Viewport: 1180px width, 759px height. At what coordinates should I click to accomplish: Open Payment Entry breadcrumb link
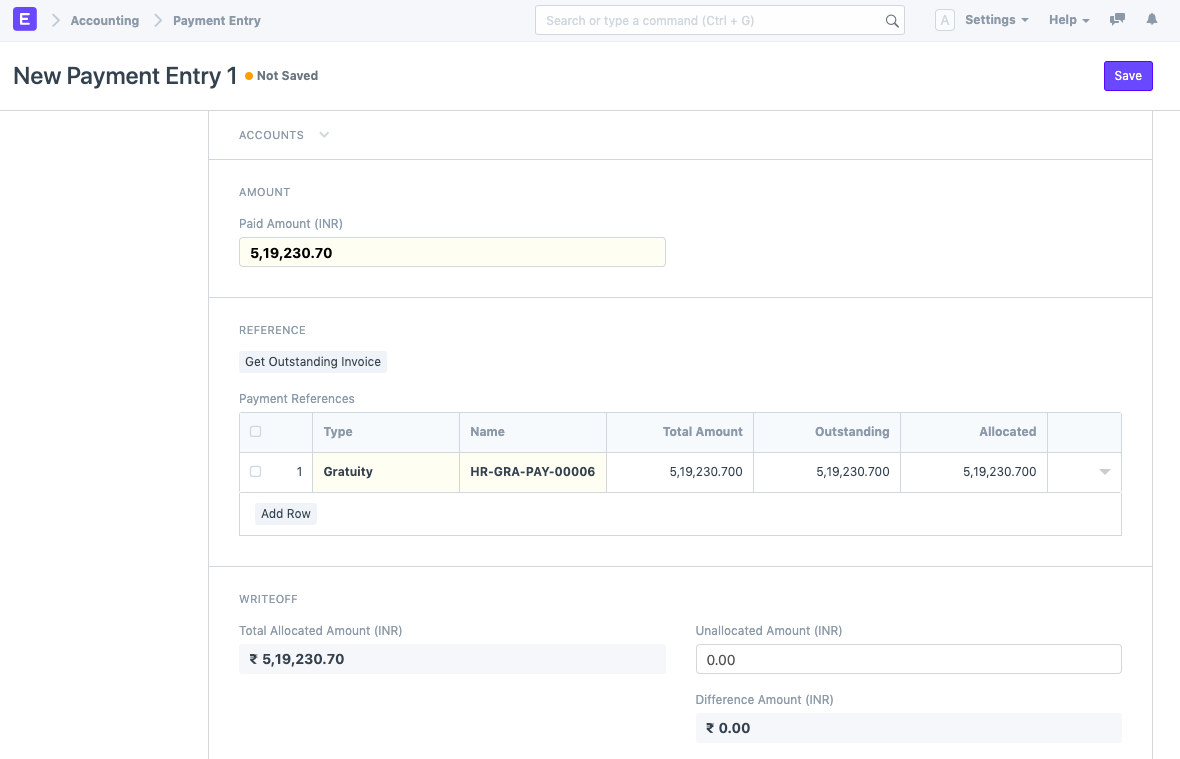pos(215,20)
